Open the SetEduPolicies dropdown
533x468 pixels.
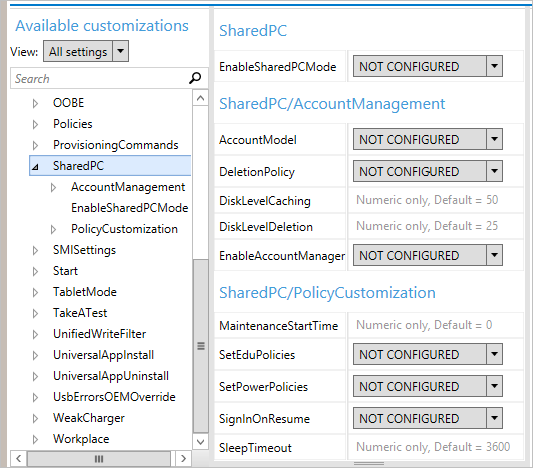[428, 354]
